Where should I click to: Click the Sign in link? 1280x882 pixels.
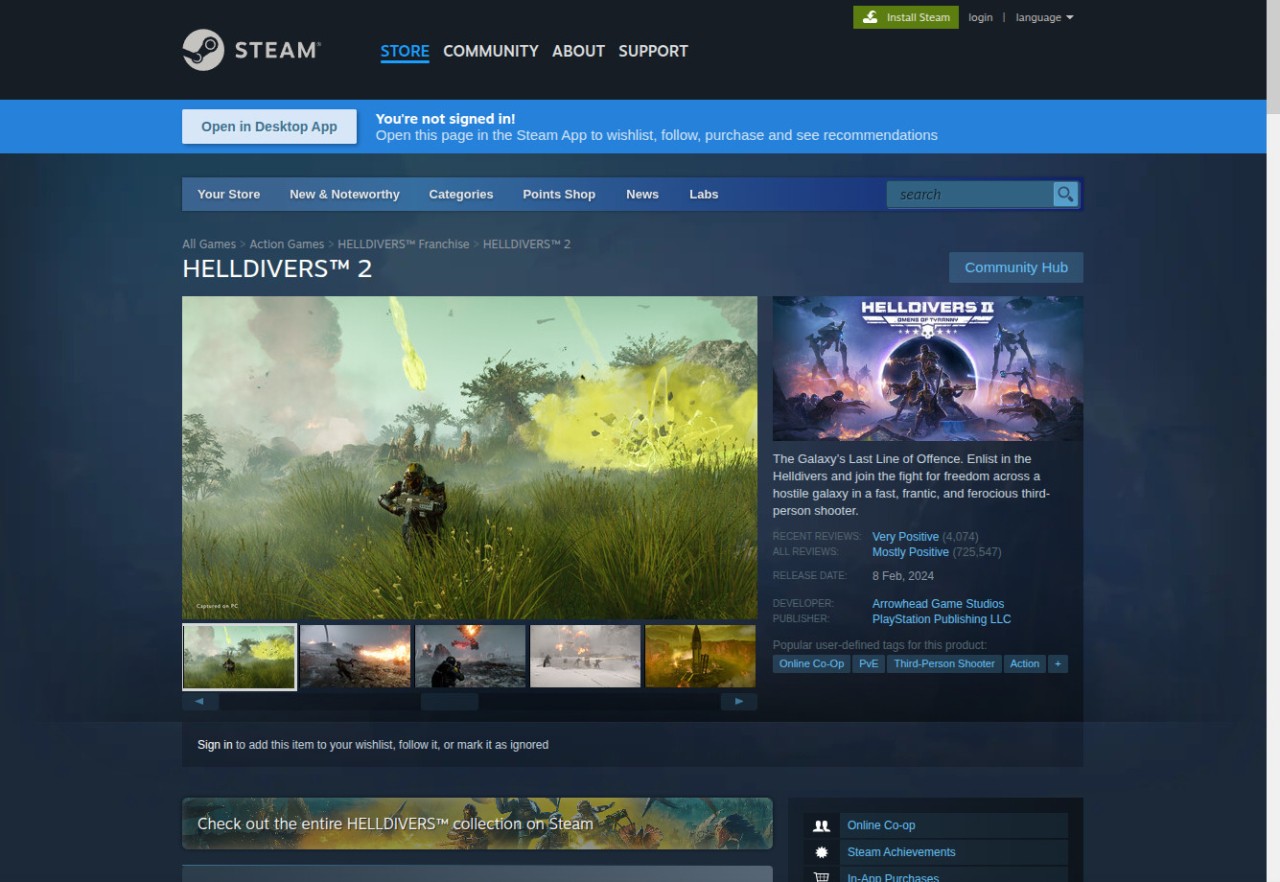point(215,744)
